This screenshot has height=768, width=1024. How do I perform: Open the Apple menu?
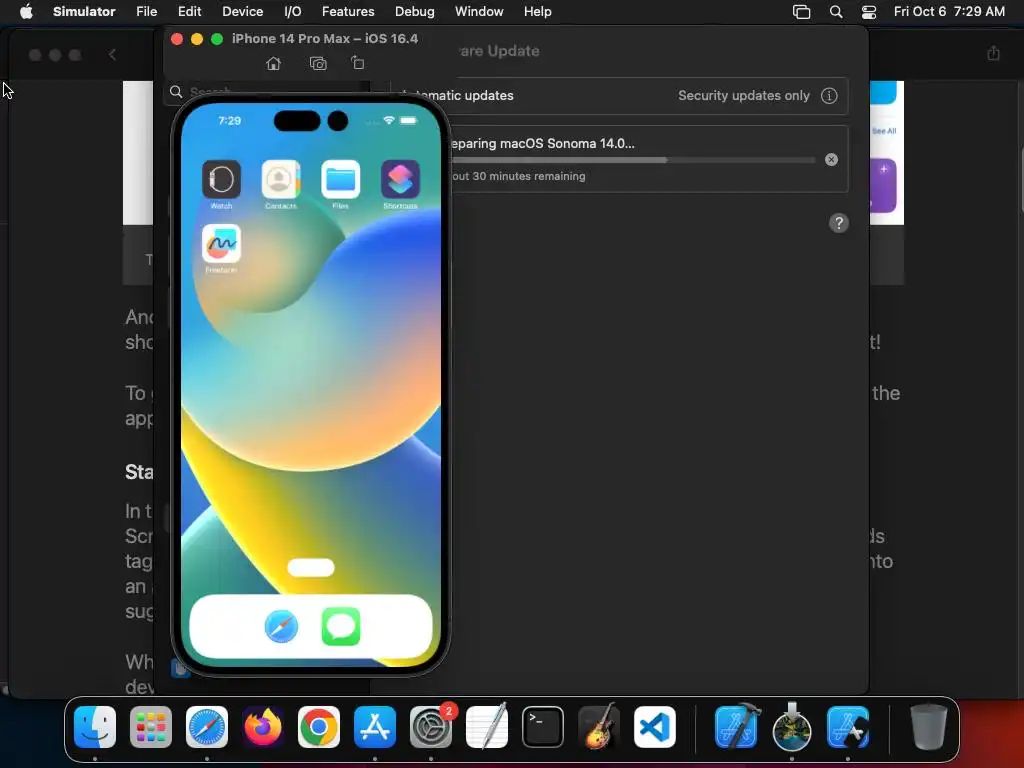point(26,12)
